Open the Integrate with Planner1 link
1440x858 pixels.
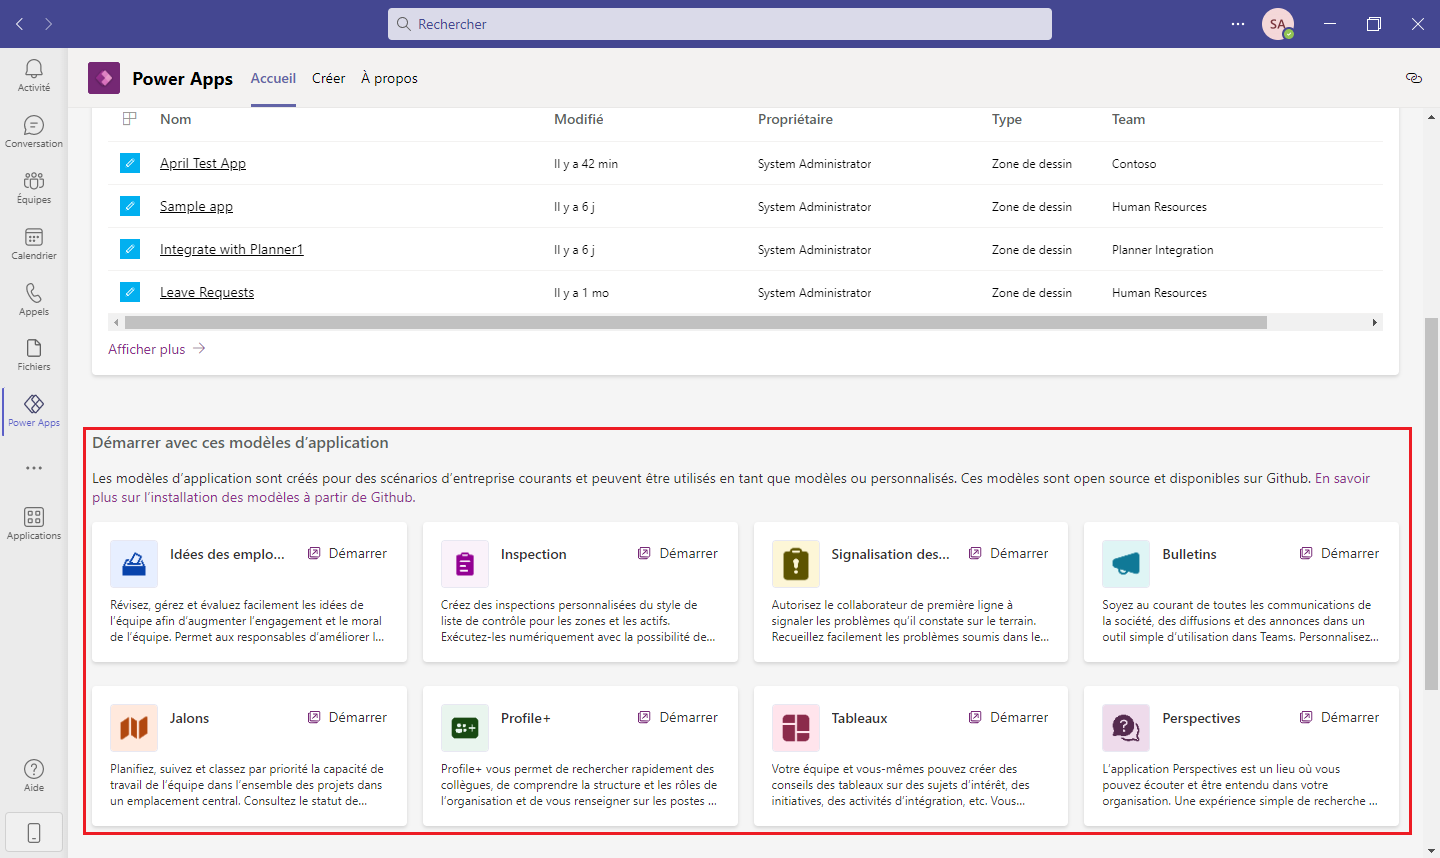coord(231,249)
